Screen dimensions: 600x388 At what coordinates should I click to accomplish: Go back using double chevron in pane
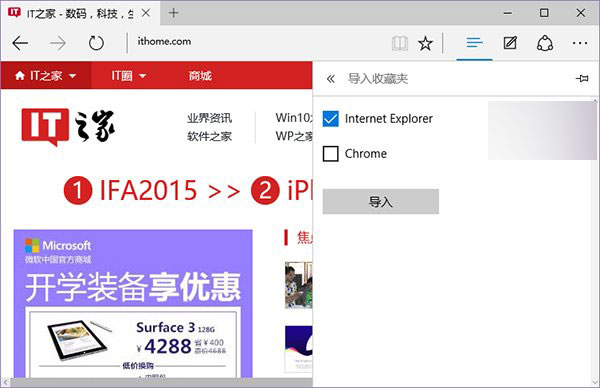[x=331, y=79]
